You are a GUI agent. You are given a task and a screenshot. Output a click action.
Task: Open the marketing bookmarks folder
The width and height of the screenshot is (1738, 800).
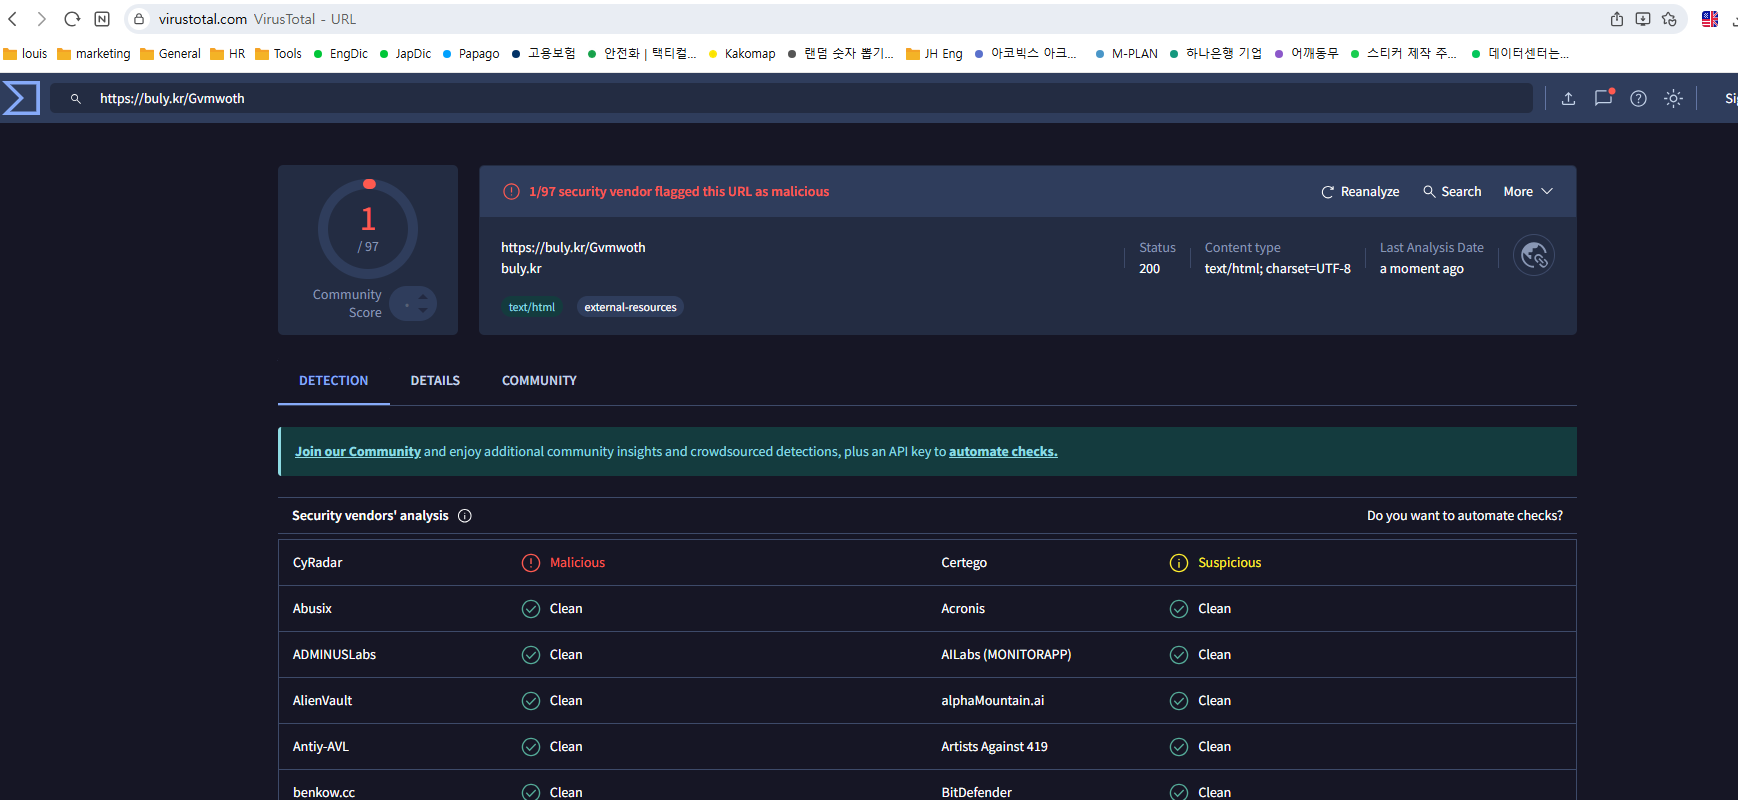(x=94, y=54)
